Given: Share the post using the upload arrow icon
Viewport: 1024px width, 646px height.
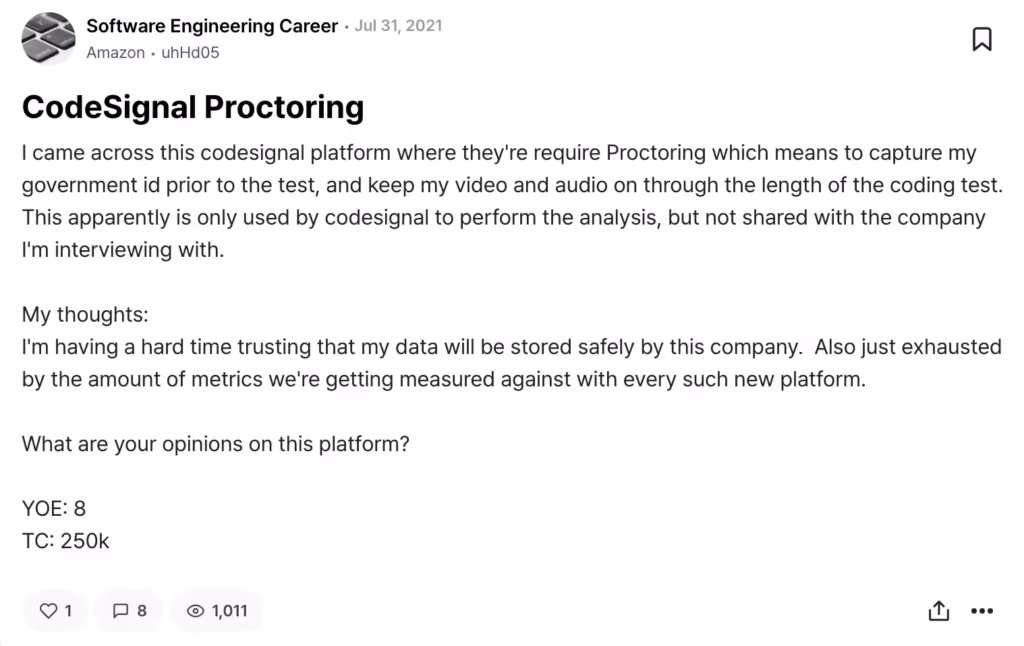Looking at the screenshot, I should pos(939,610).
